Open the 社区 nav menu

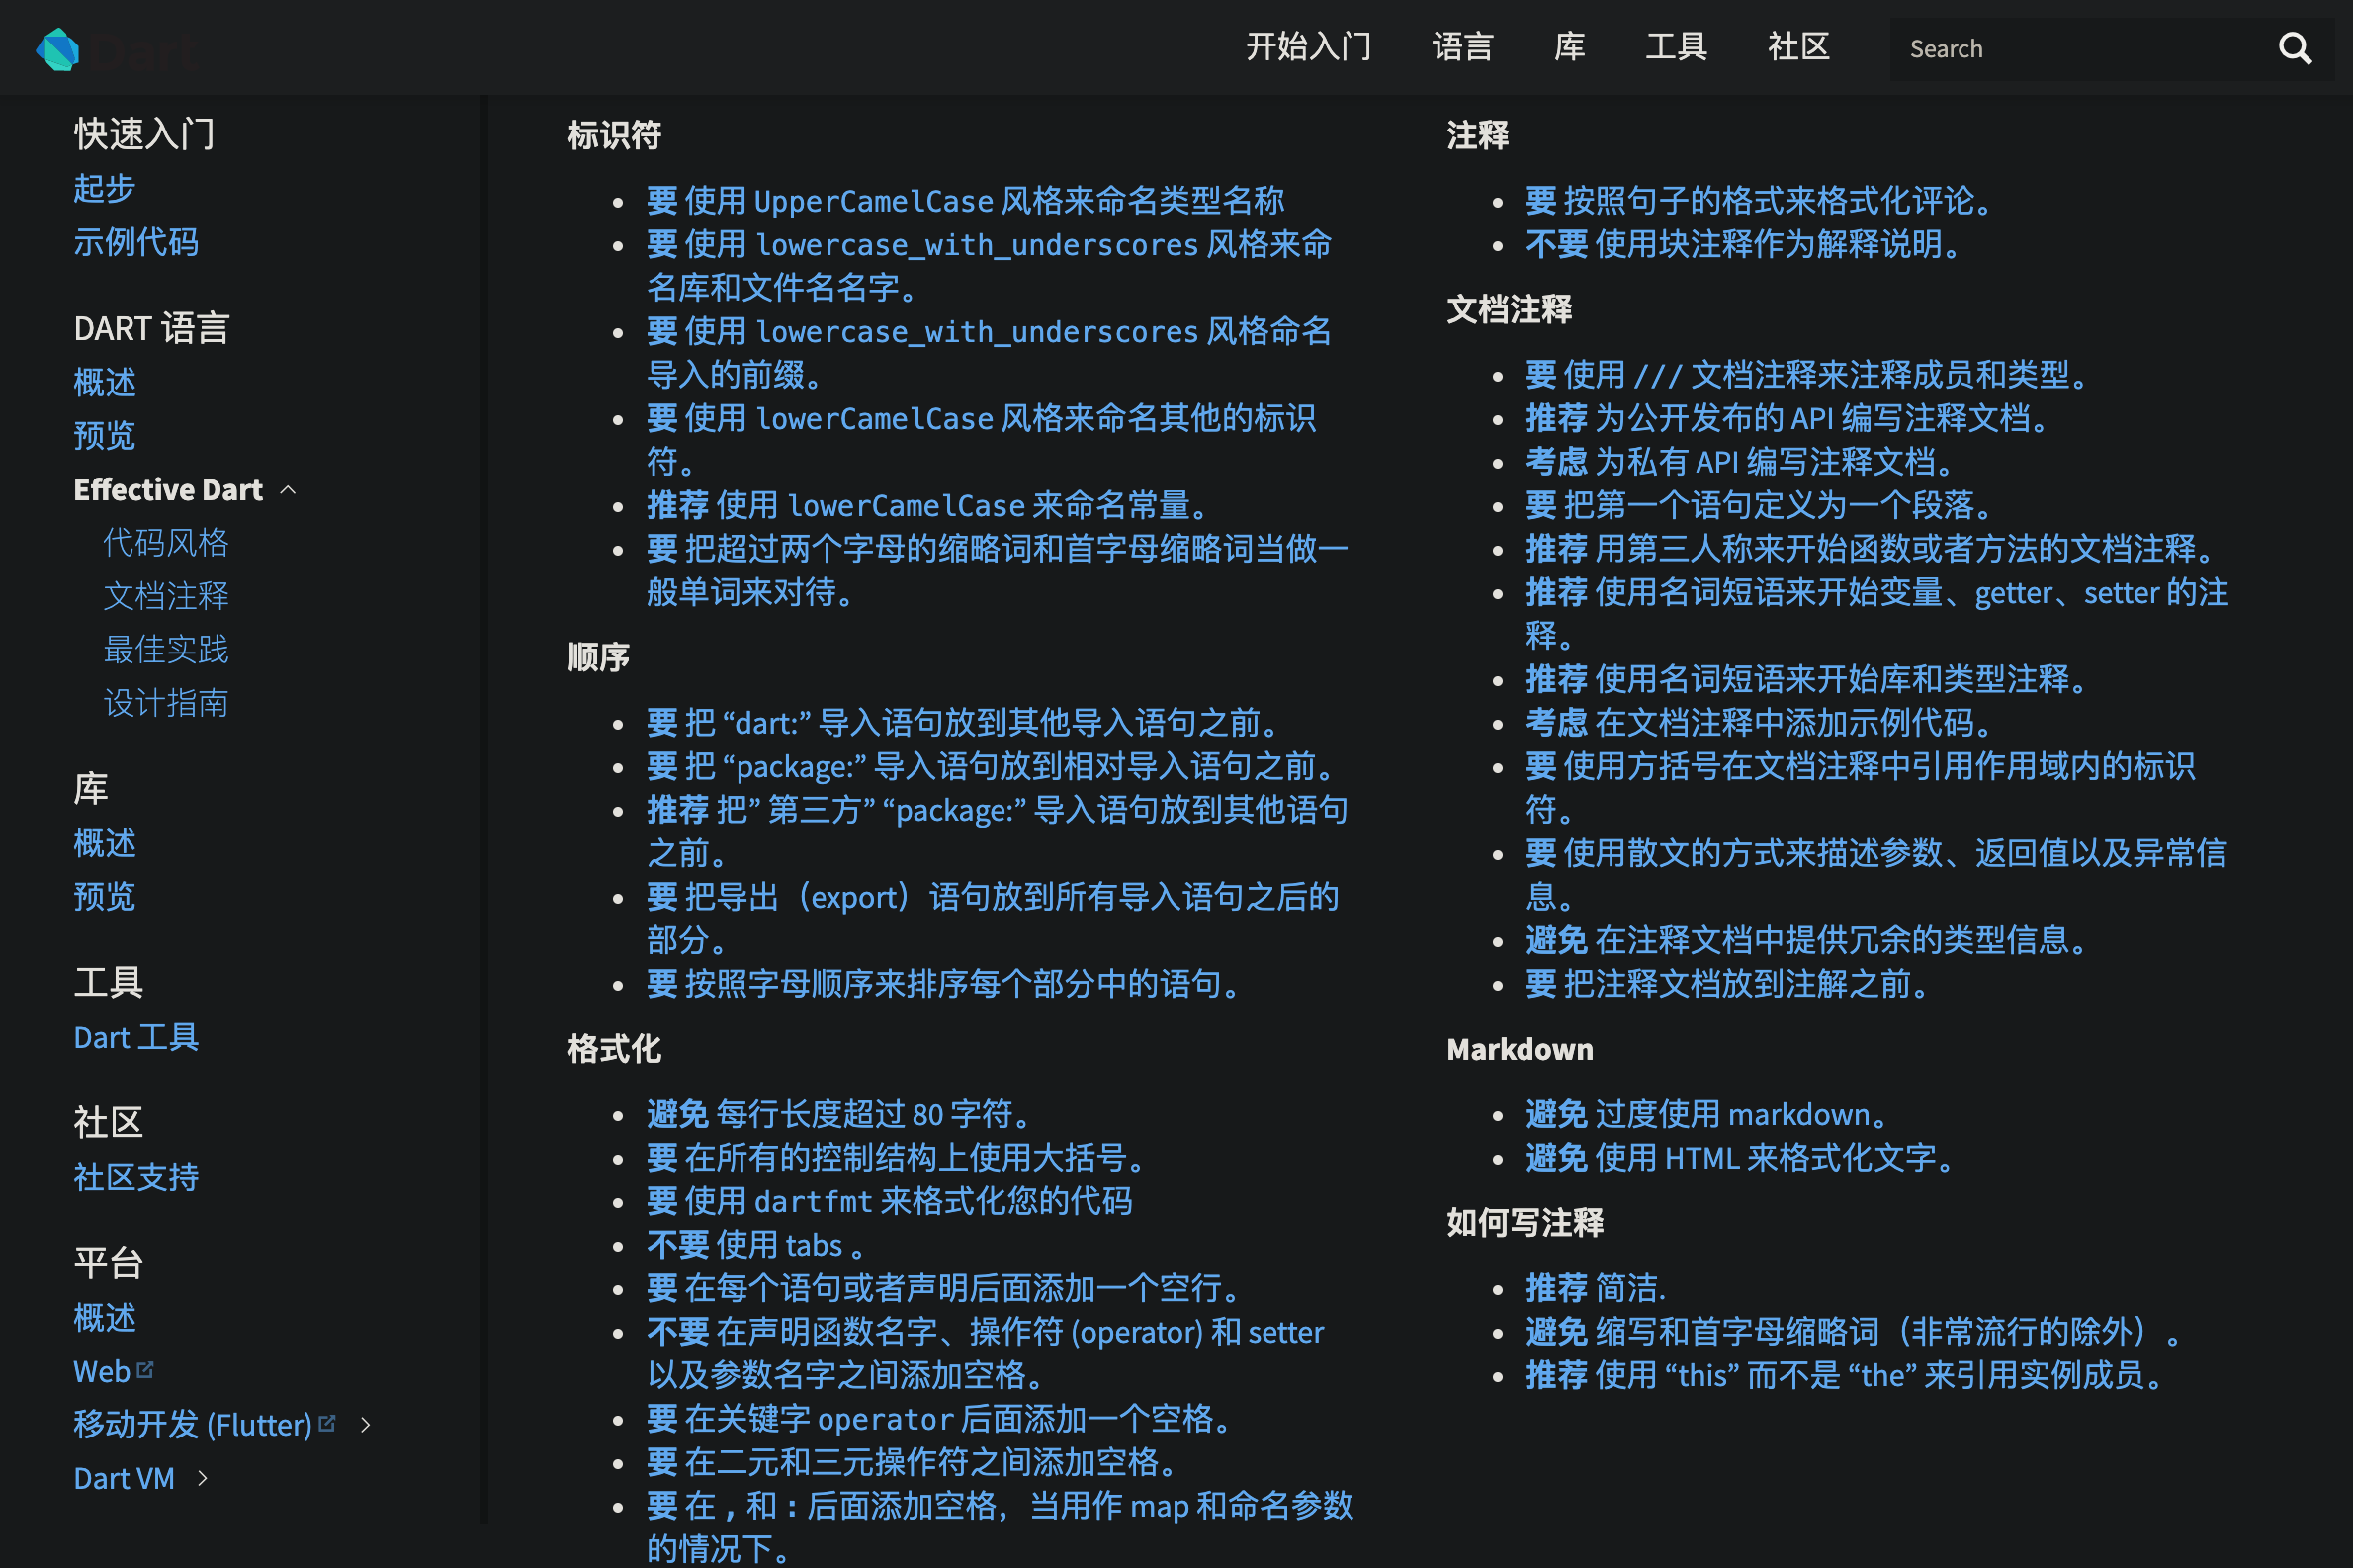click(1797, 47)
